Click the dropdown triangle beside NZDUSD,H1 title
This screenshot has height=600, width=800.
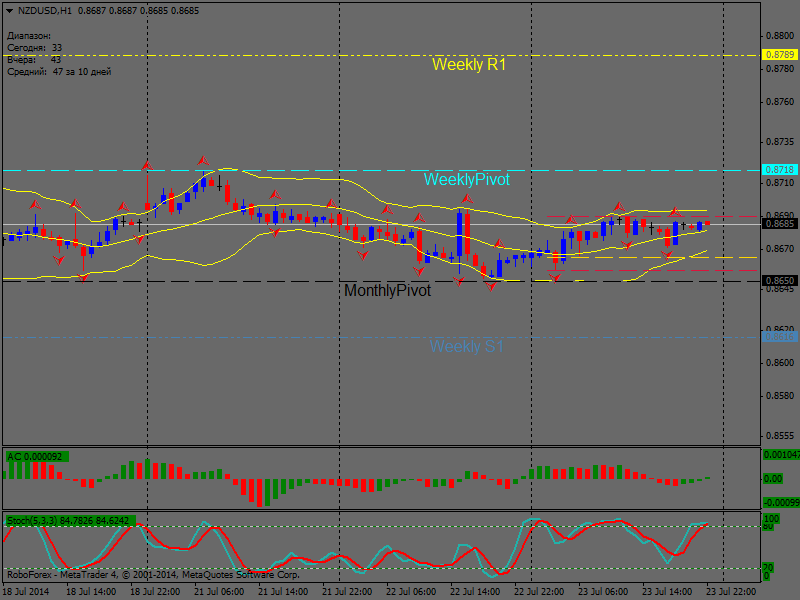[9, 10]
